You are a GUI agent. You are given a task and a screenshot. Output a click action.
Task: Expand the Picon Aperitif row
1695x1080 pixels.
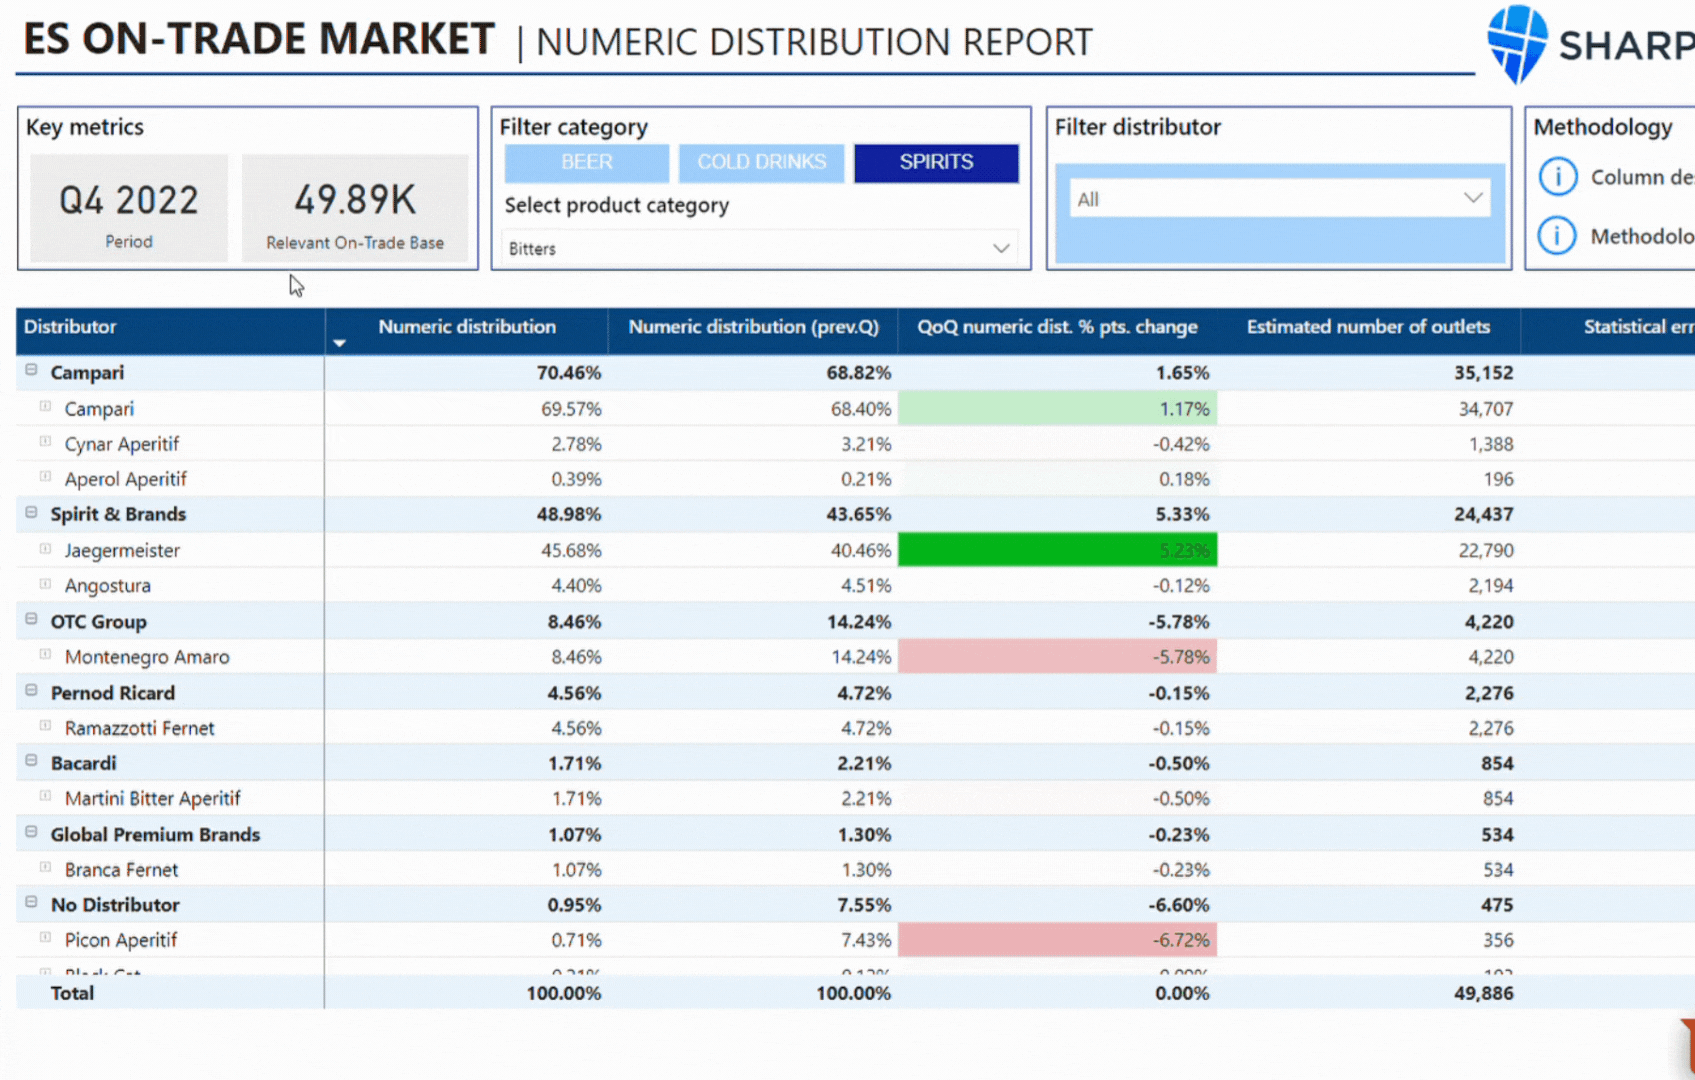[x=45, y=938]
